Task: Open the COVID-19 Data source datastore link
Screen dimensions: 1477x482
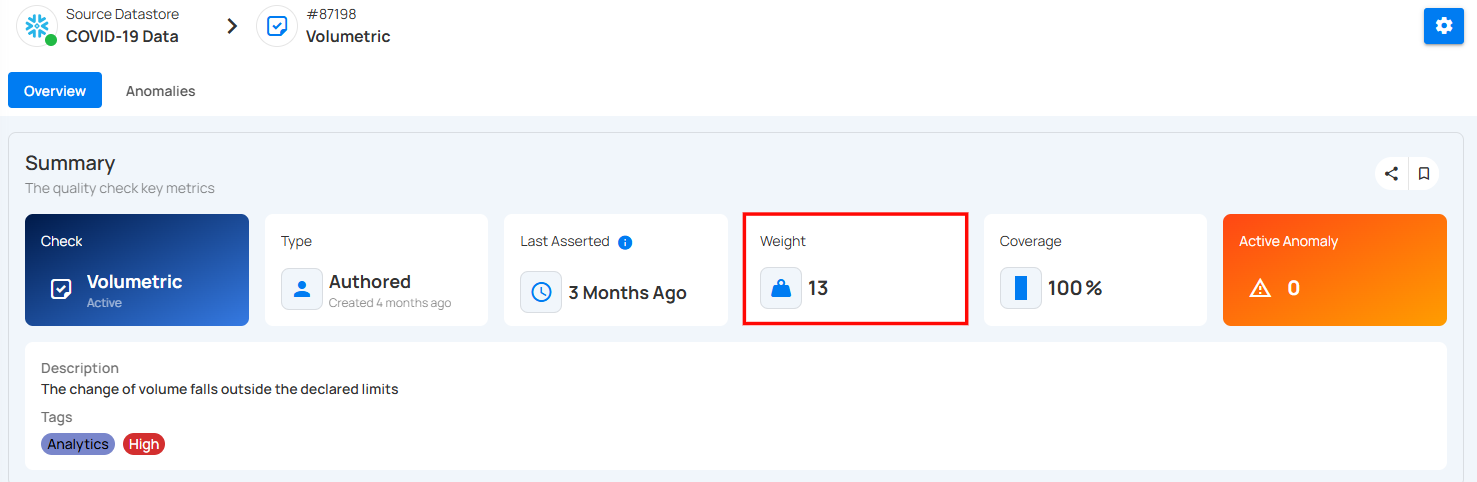Action: coord(122,37)
